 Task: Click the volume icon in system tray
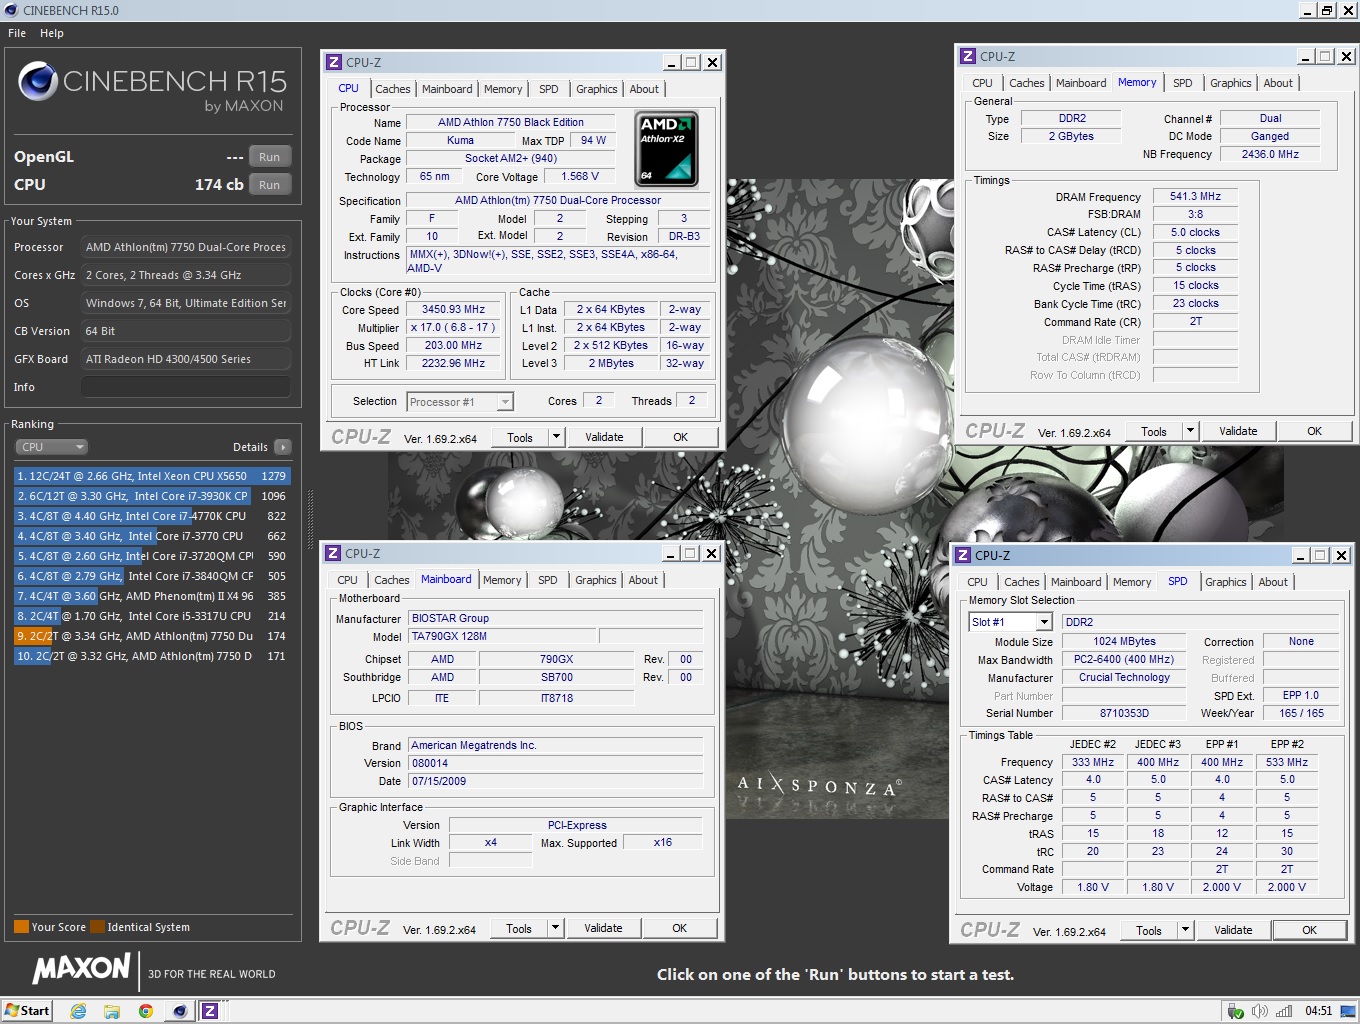coord(1259,1011)
